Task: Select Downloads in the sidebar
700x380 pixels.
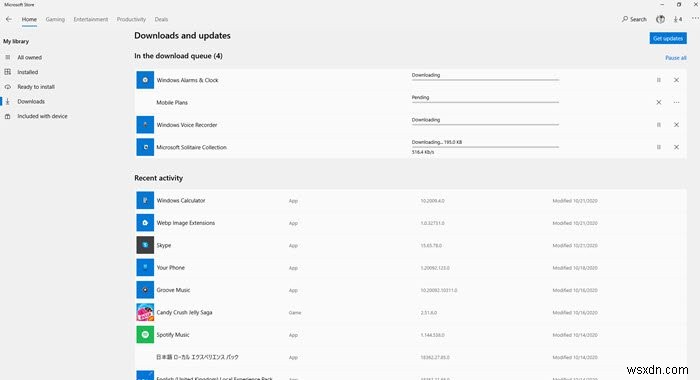Action: click(x=31, y=102)
